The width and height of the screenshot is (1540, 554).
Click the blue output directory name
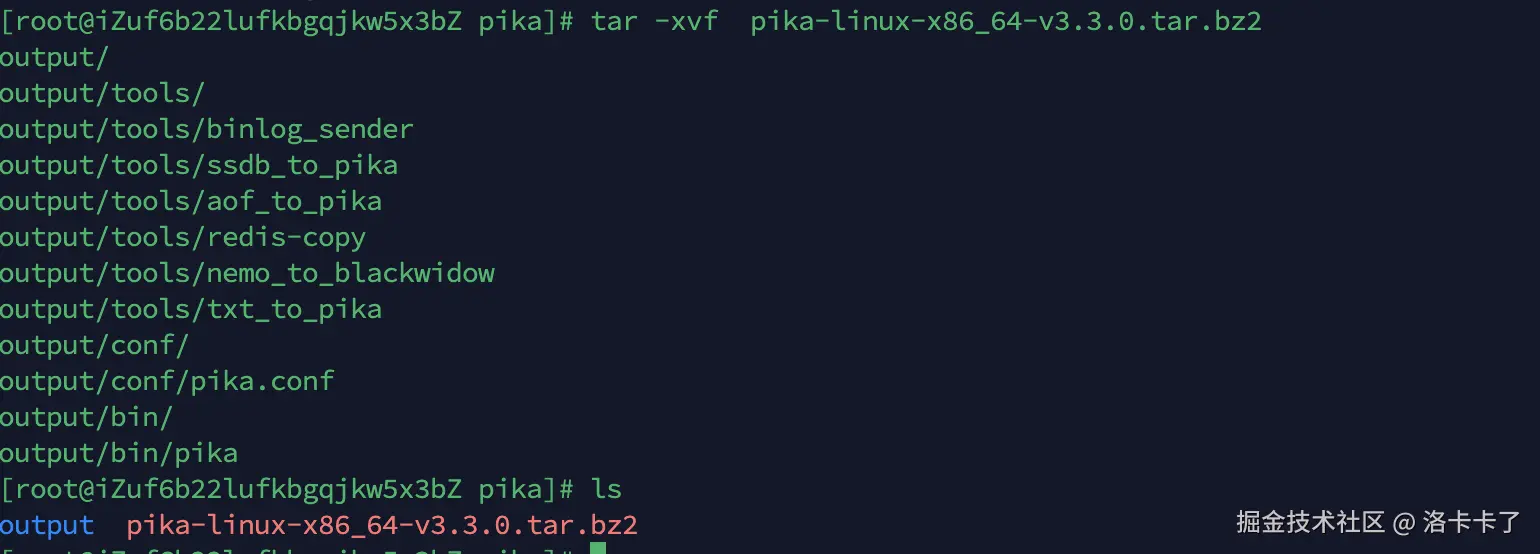pyautogui.click(x=47, y=525)
